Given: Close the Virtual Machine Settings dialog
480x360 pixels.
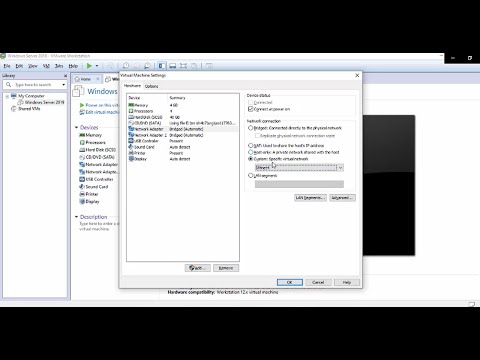Looking at the screenshot, I should [357, 75].
